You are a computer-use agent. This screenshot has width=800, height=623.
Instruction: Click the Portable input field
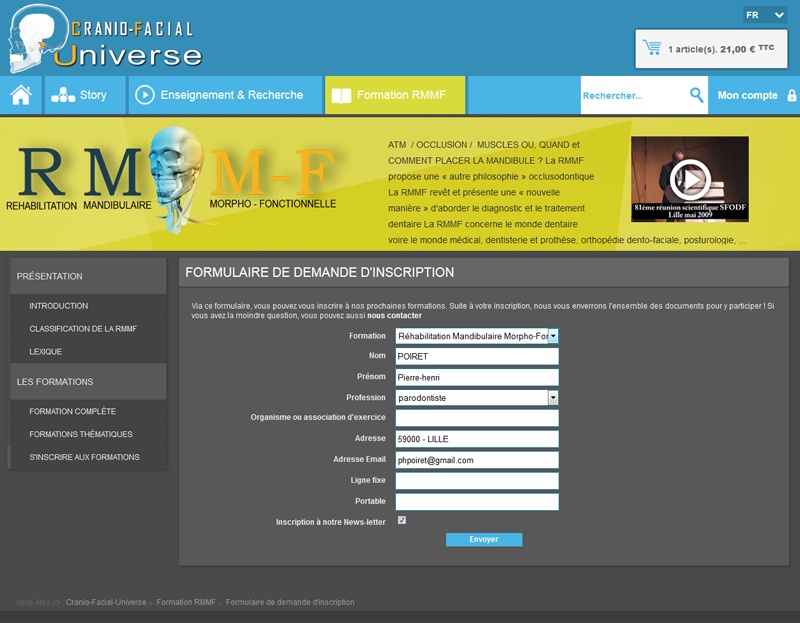[477, 502]
